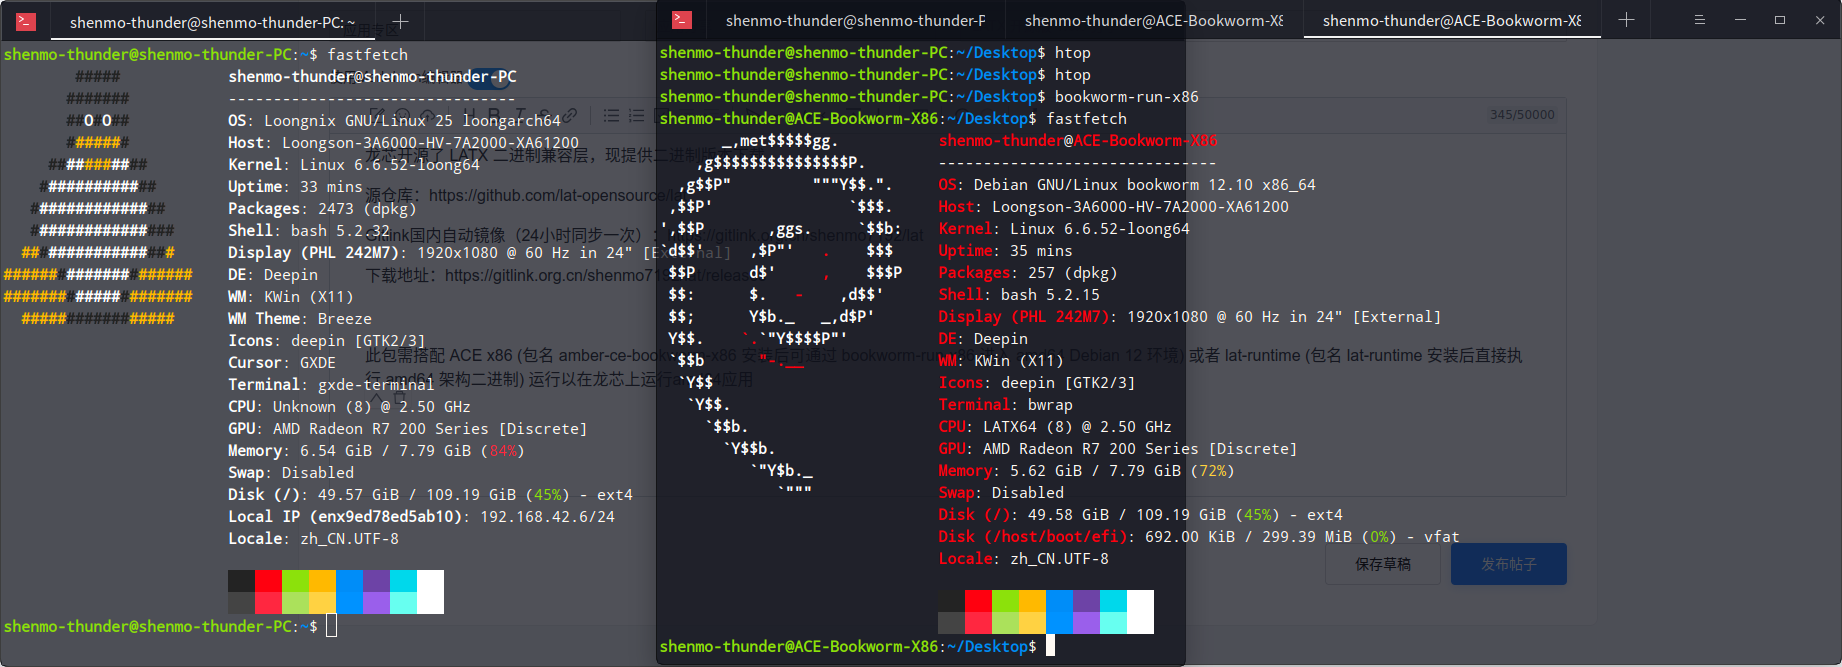The height and width of the screenshot is (667, 1842).
Task: Select the left terminal's shenmo-thunder-PC: ~ tab
Action: point(212,21)
